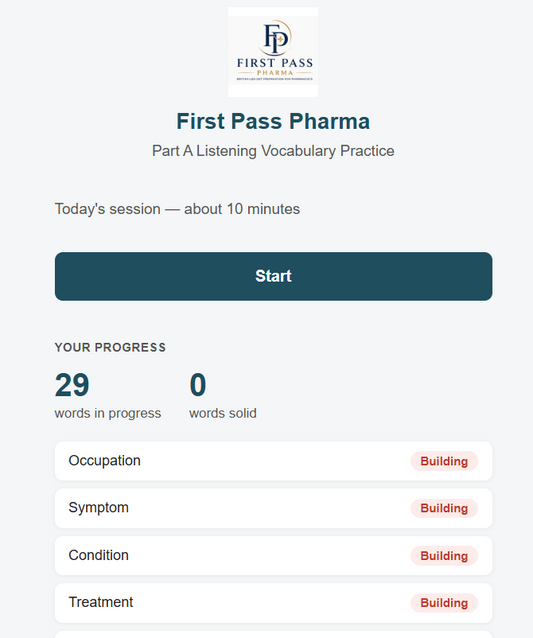
Task: Open the Occupation category row
Action: click(x=273, y=461)
